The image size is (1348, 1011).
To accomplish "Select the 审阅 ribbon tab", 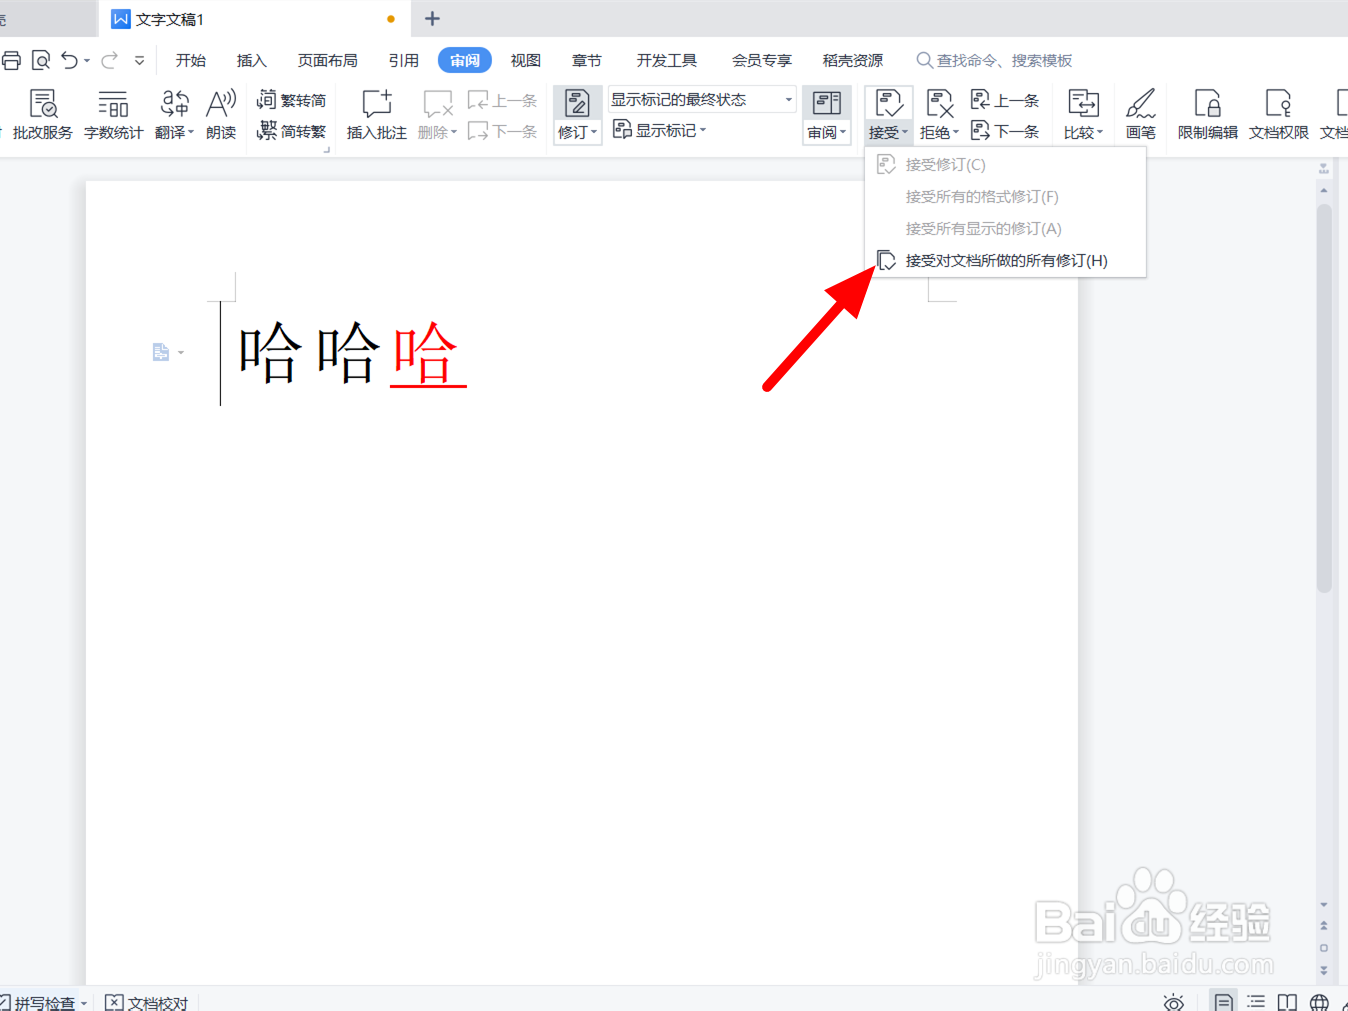I will pyautogui.click(x=465, y=61).
